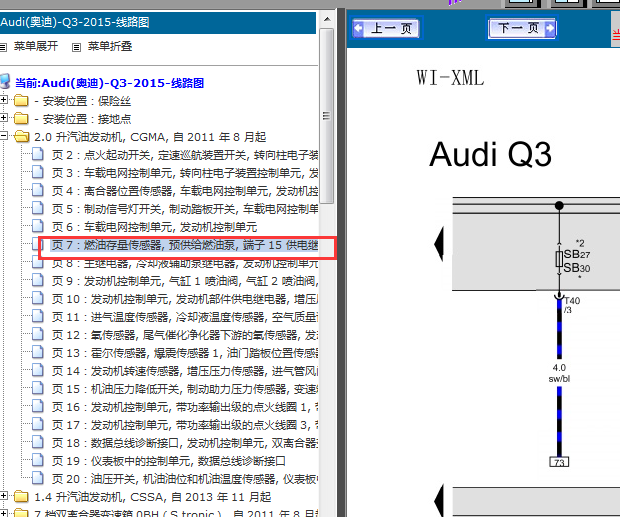Image resolution: width=620 pixels, height=517 pixels.
Task: Click document icon of 页 4
Action: (38, 190)
